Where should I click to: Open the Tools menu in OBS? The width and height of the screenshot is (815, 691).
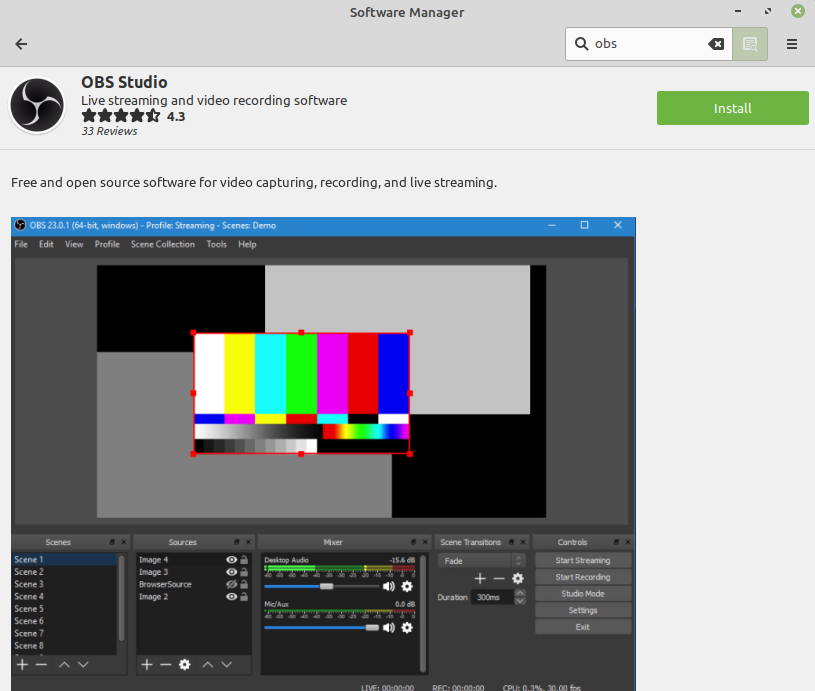(x=216, y=244)
